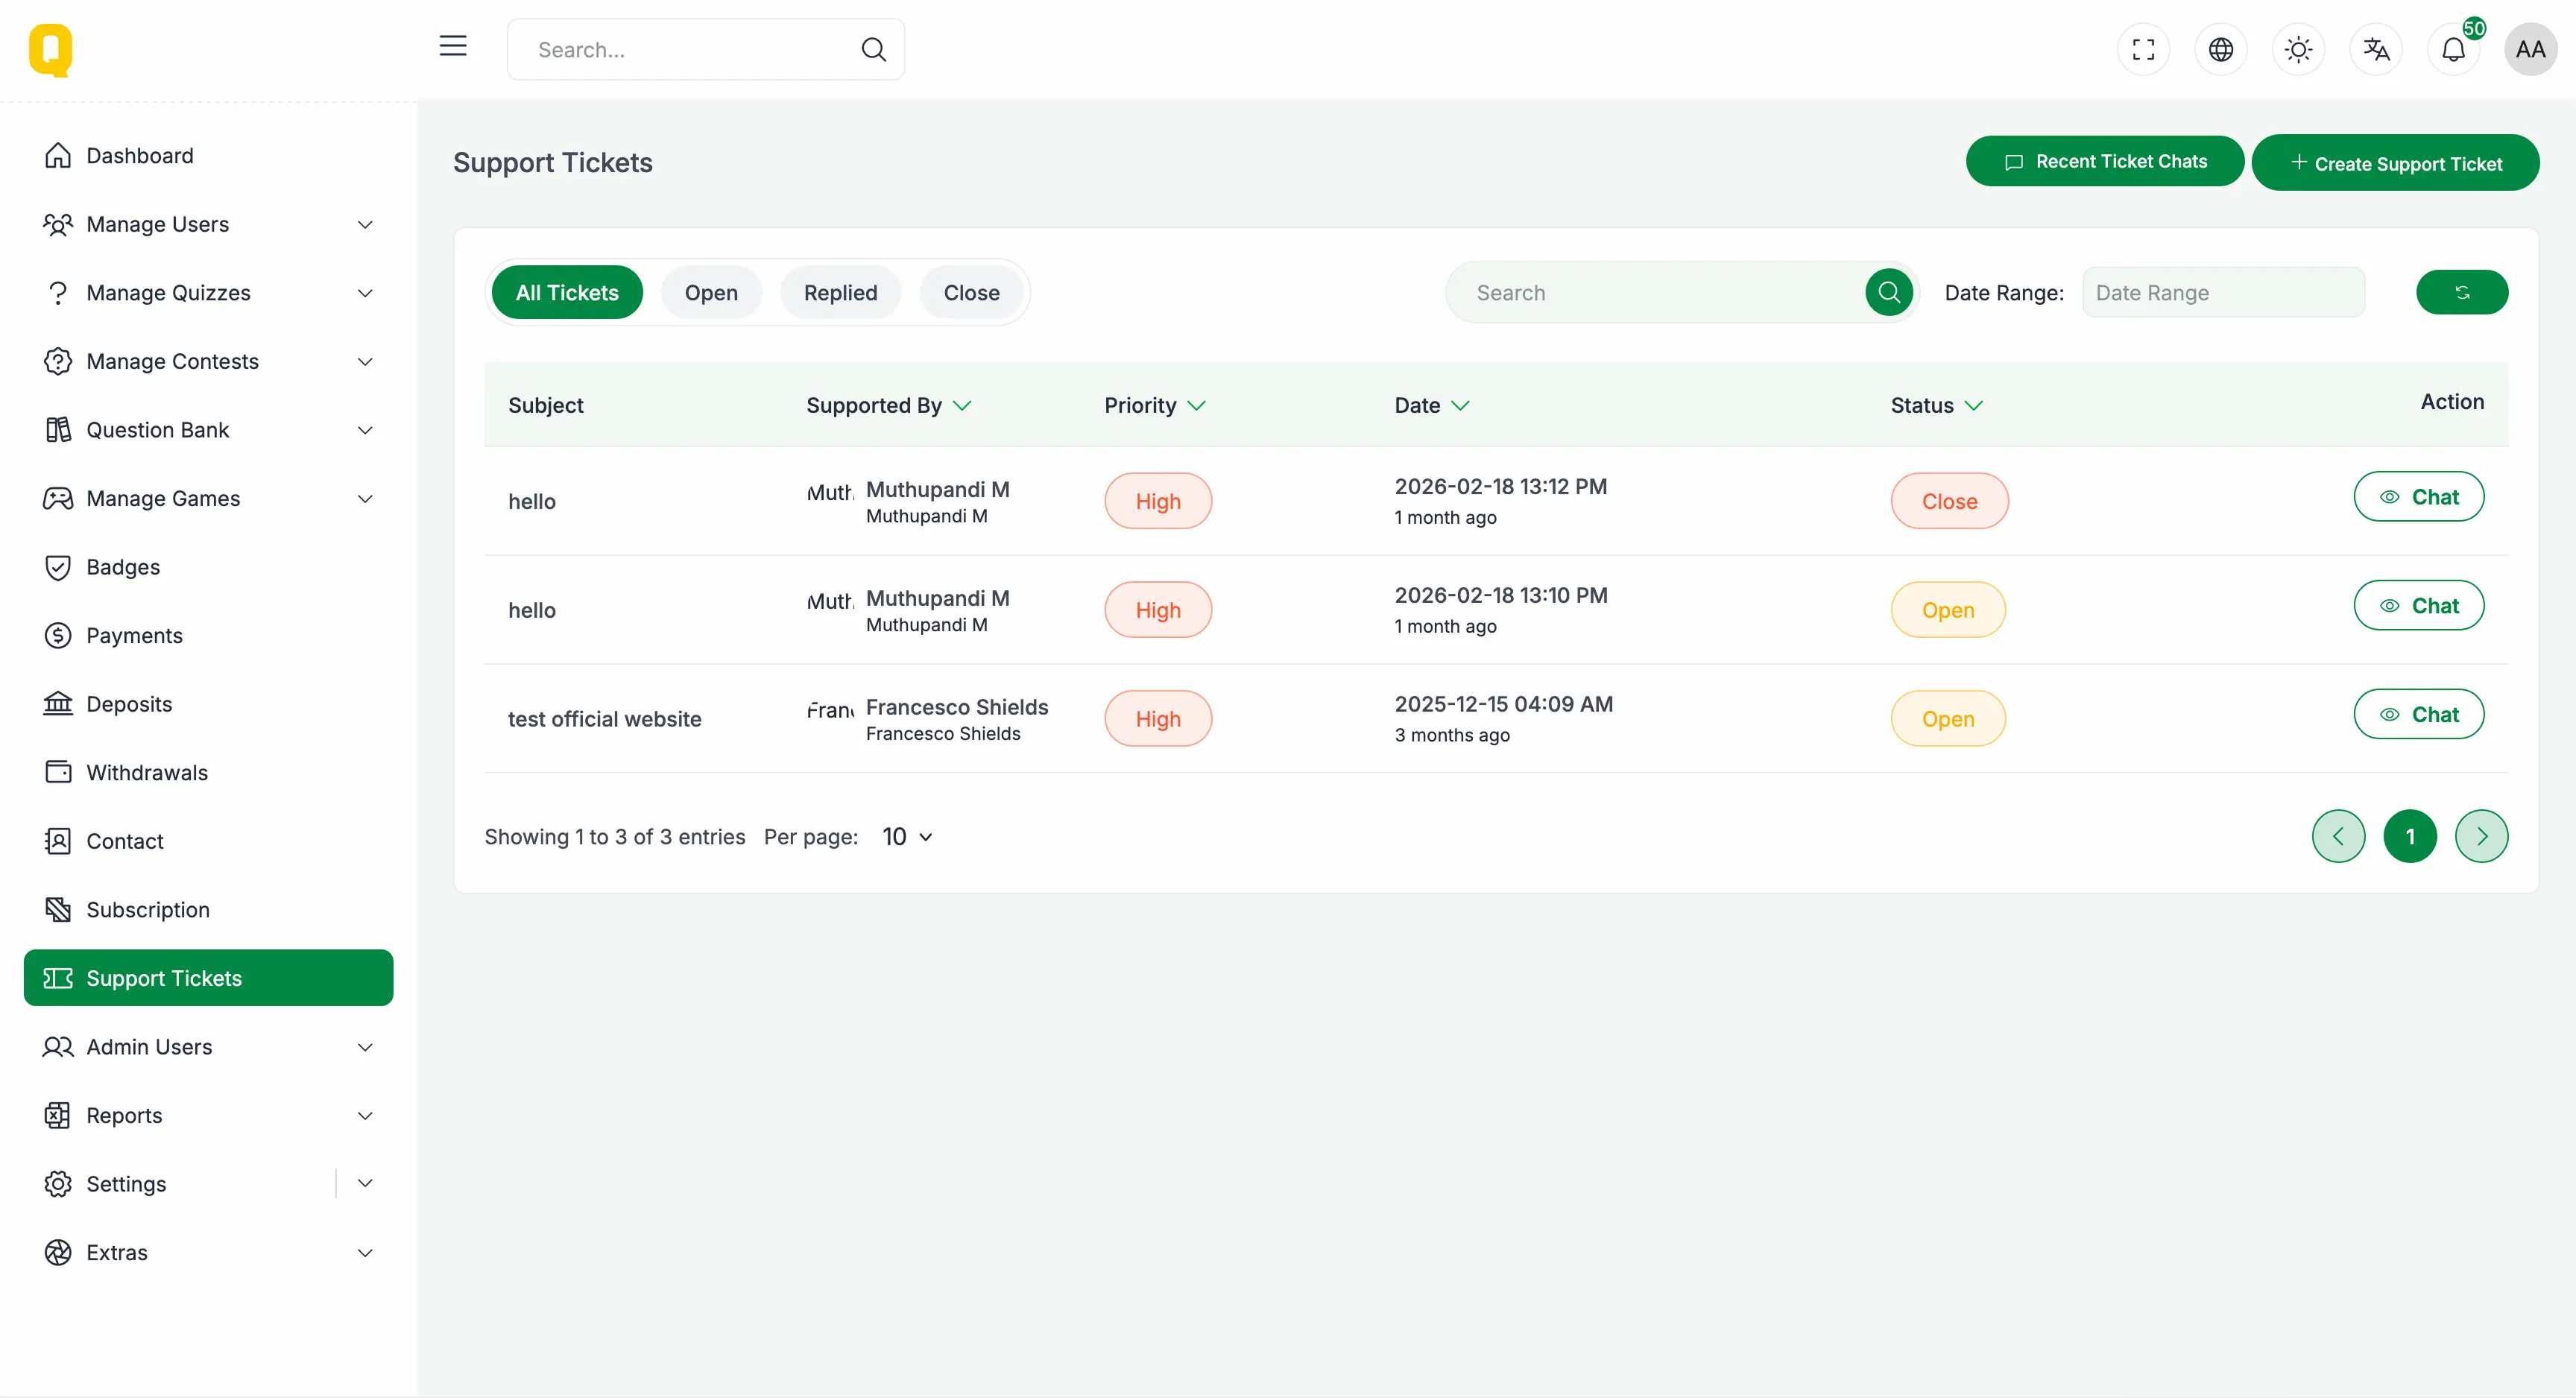This screenshot has width=2576, height=1398.
Task: Open the globe website icon
Action: (x=2220, y=49)
